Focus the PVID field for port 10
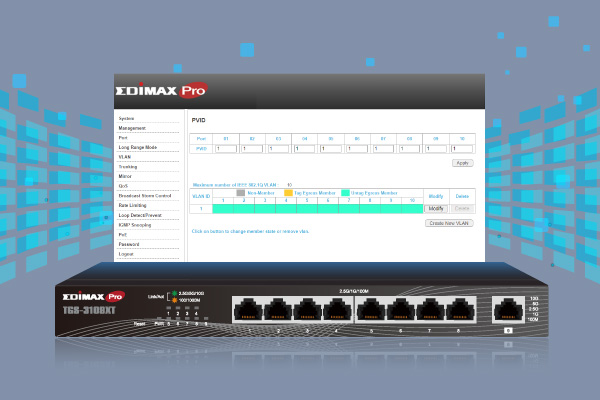 tap(462, 149)
